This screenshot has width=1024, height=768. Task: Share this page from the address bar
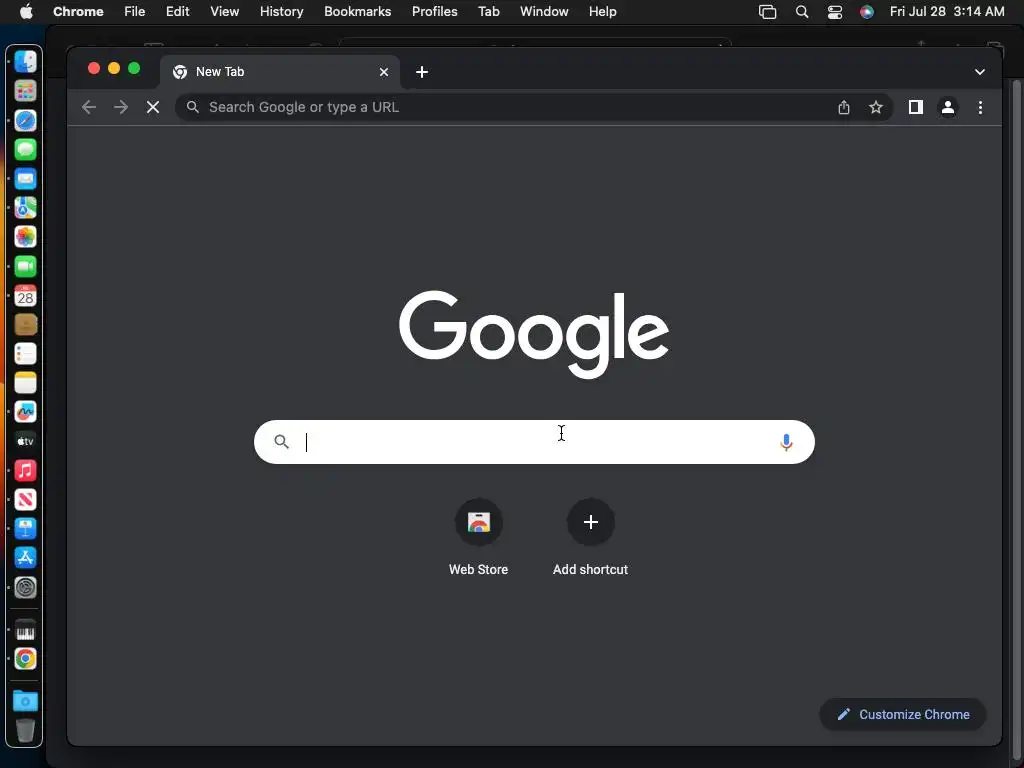click(844, 107)
